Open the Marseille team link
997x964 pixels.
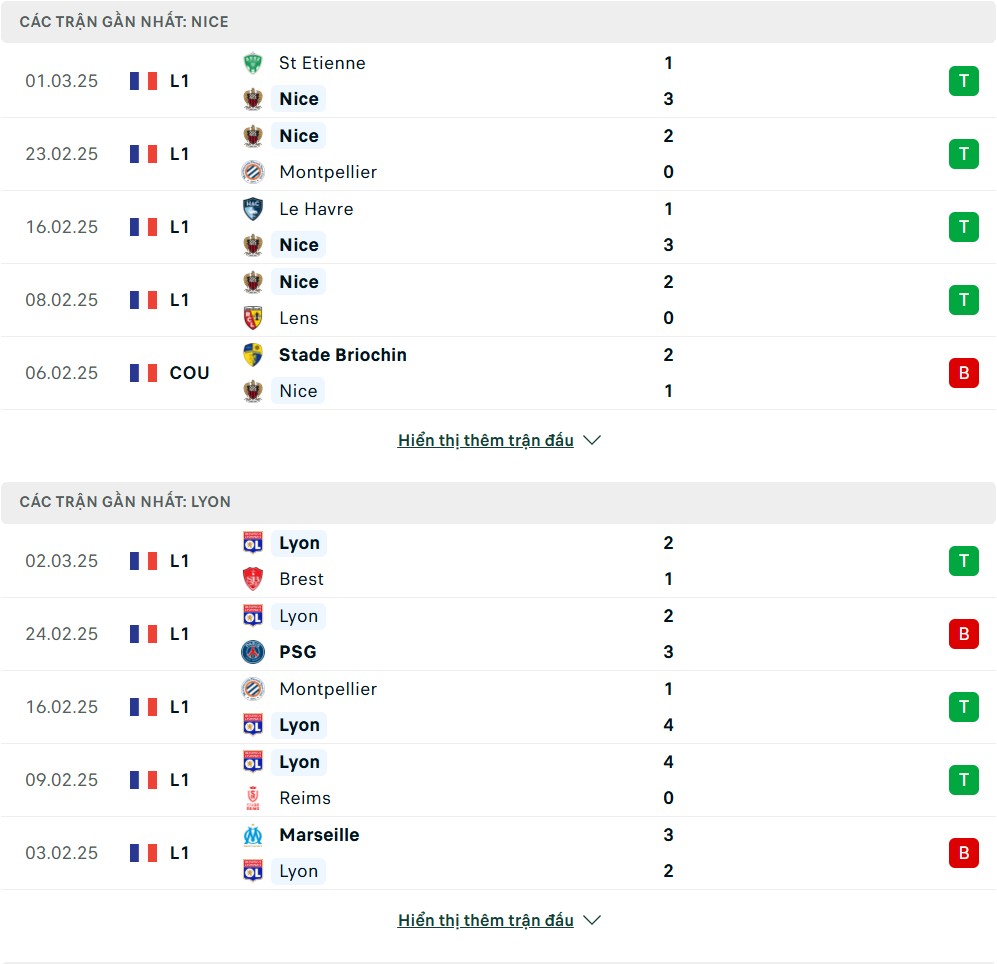point(319,835)
